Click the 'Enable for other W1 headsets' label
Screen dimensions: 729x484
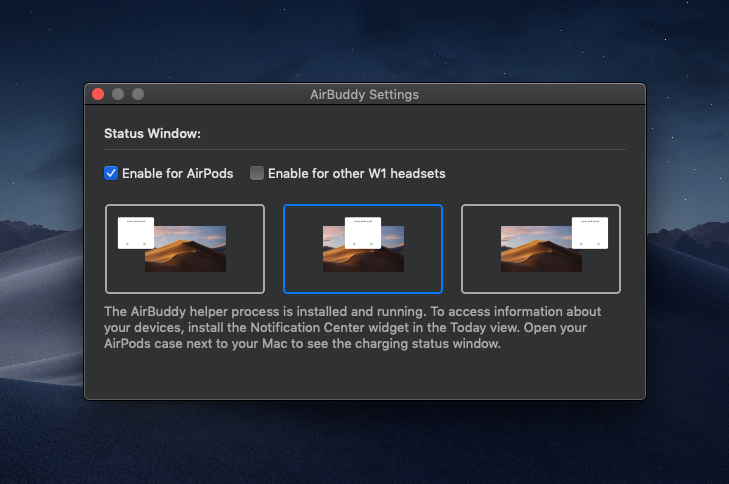[x=357, y=173]
